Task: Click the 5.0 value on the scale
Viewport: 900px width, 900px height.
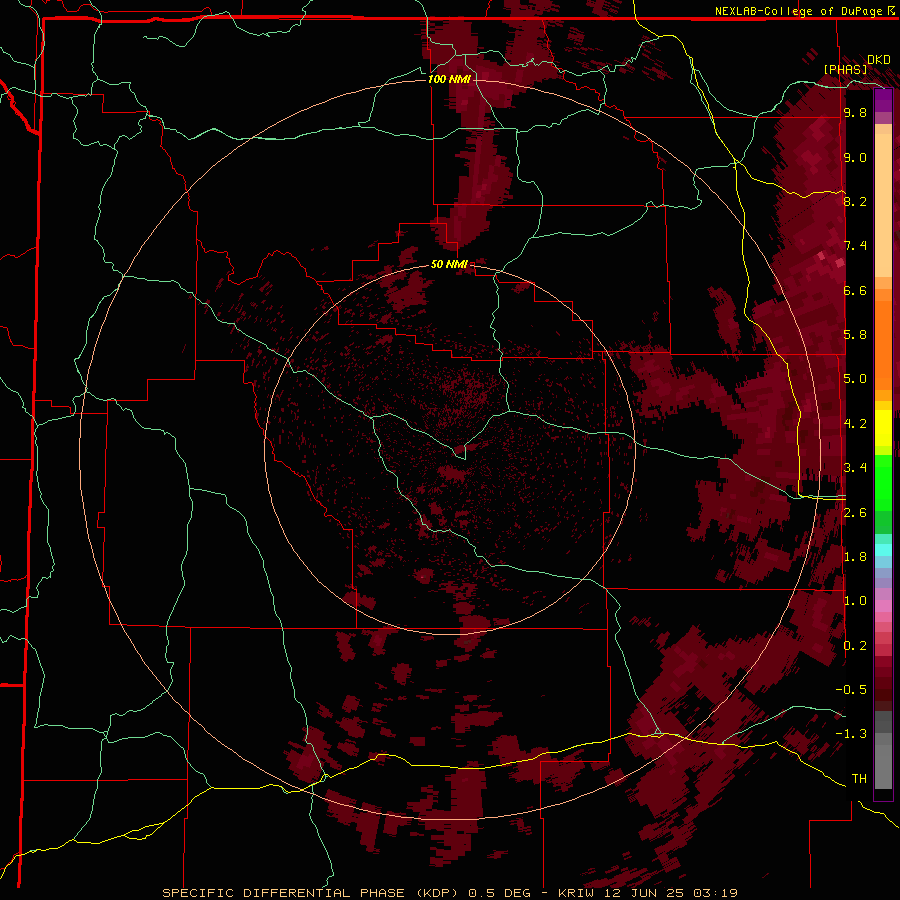Action: coord(855,379)
